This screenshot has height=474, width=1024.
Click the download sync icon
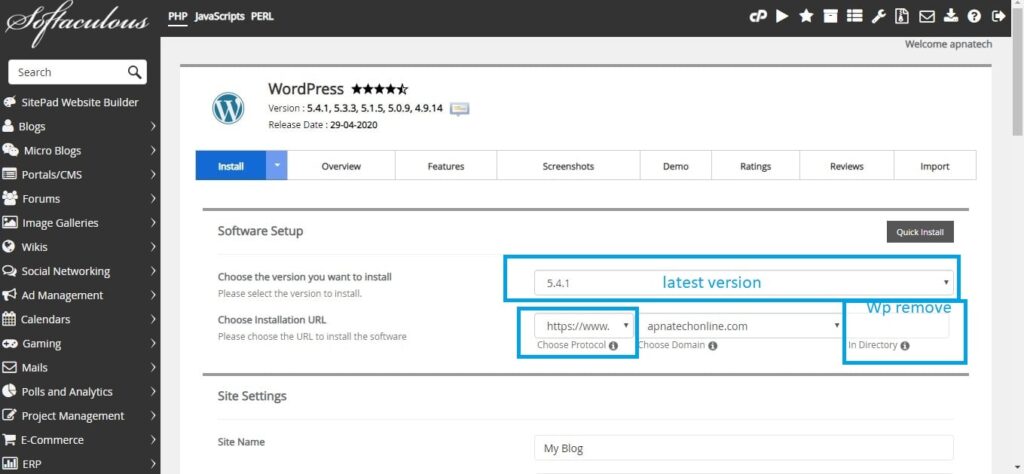[x=951, y=16]
